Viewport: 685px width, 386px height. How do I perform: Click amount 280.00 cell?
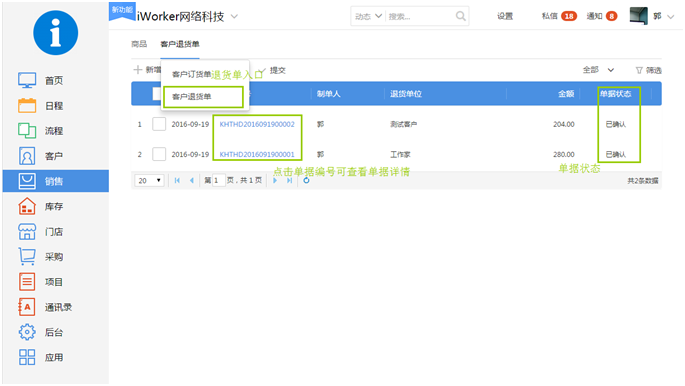tap(564, 155)
